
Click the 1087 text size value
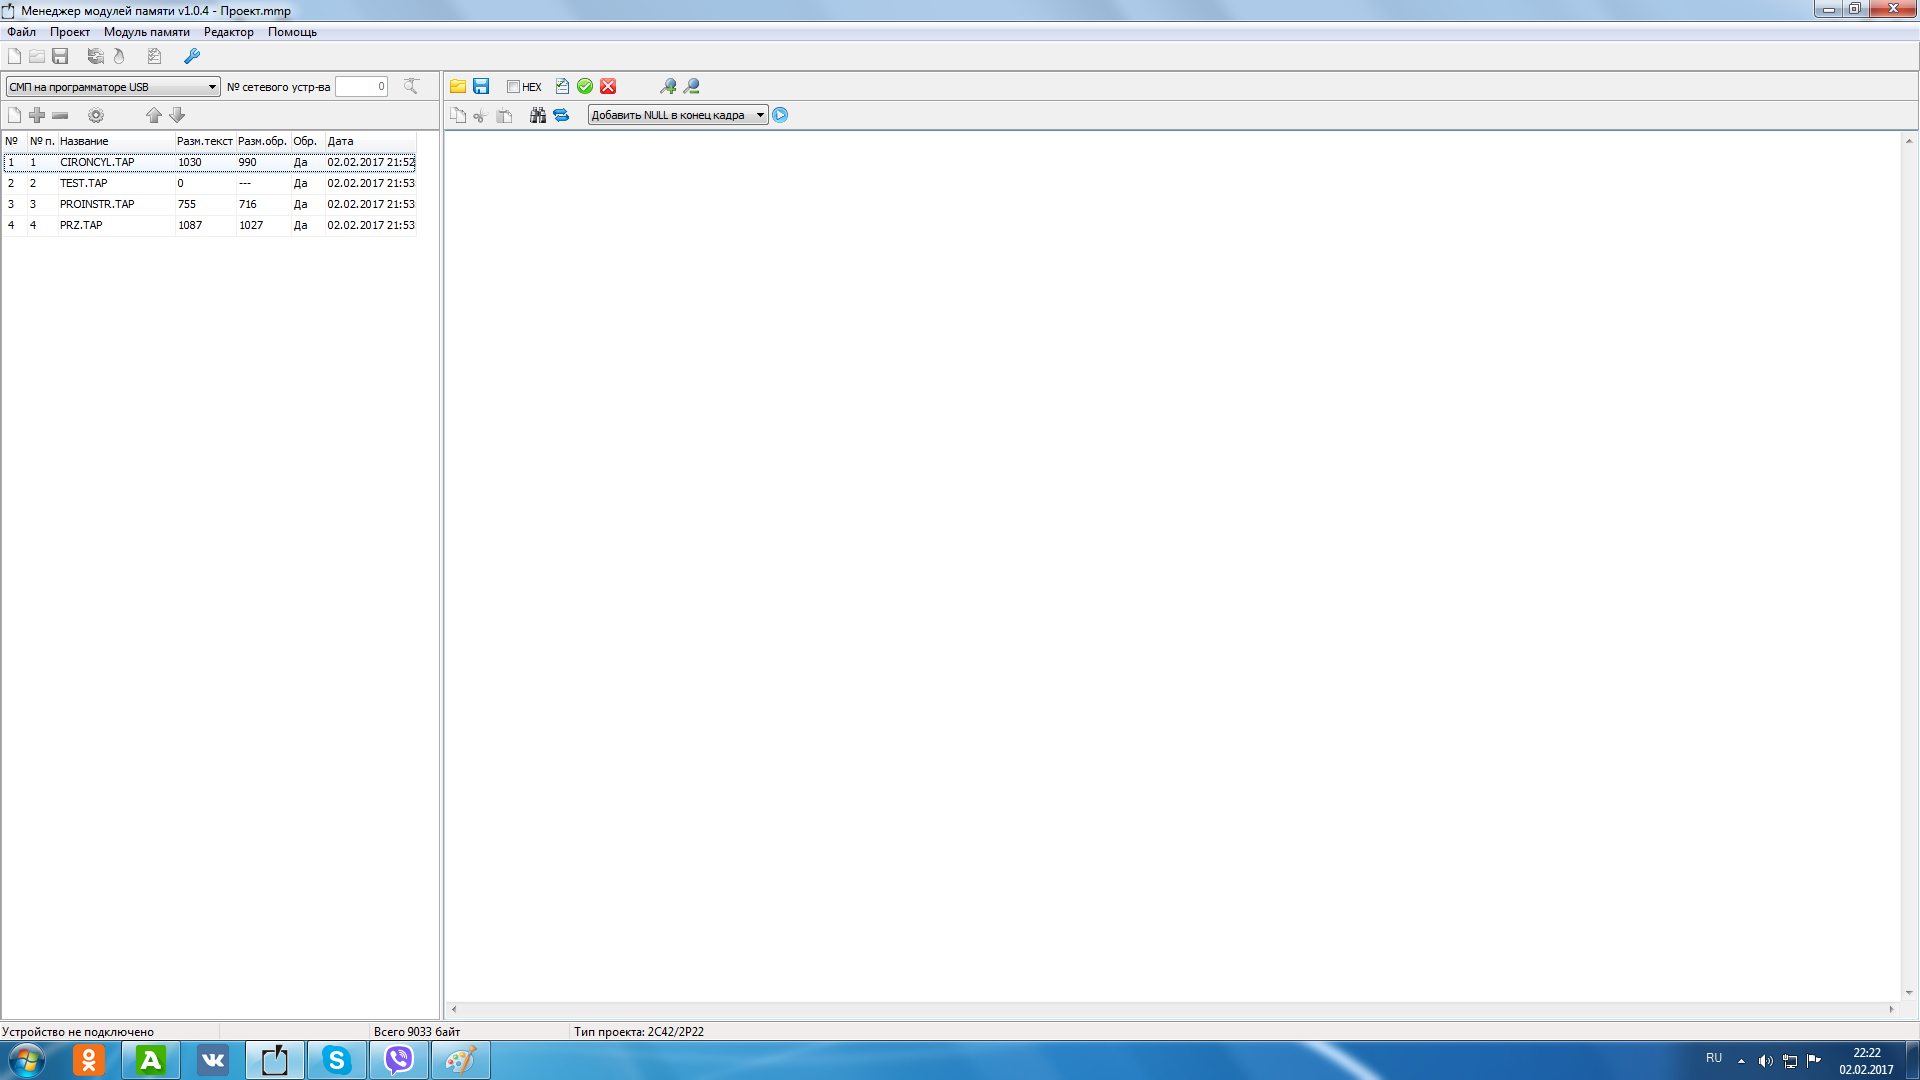click(x=190, y=226)
